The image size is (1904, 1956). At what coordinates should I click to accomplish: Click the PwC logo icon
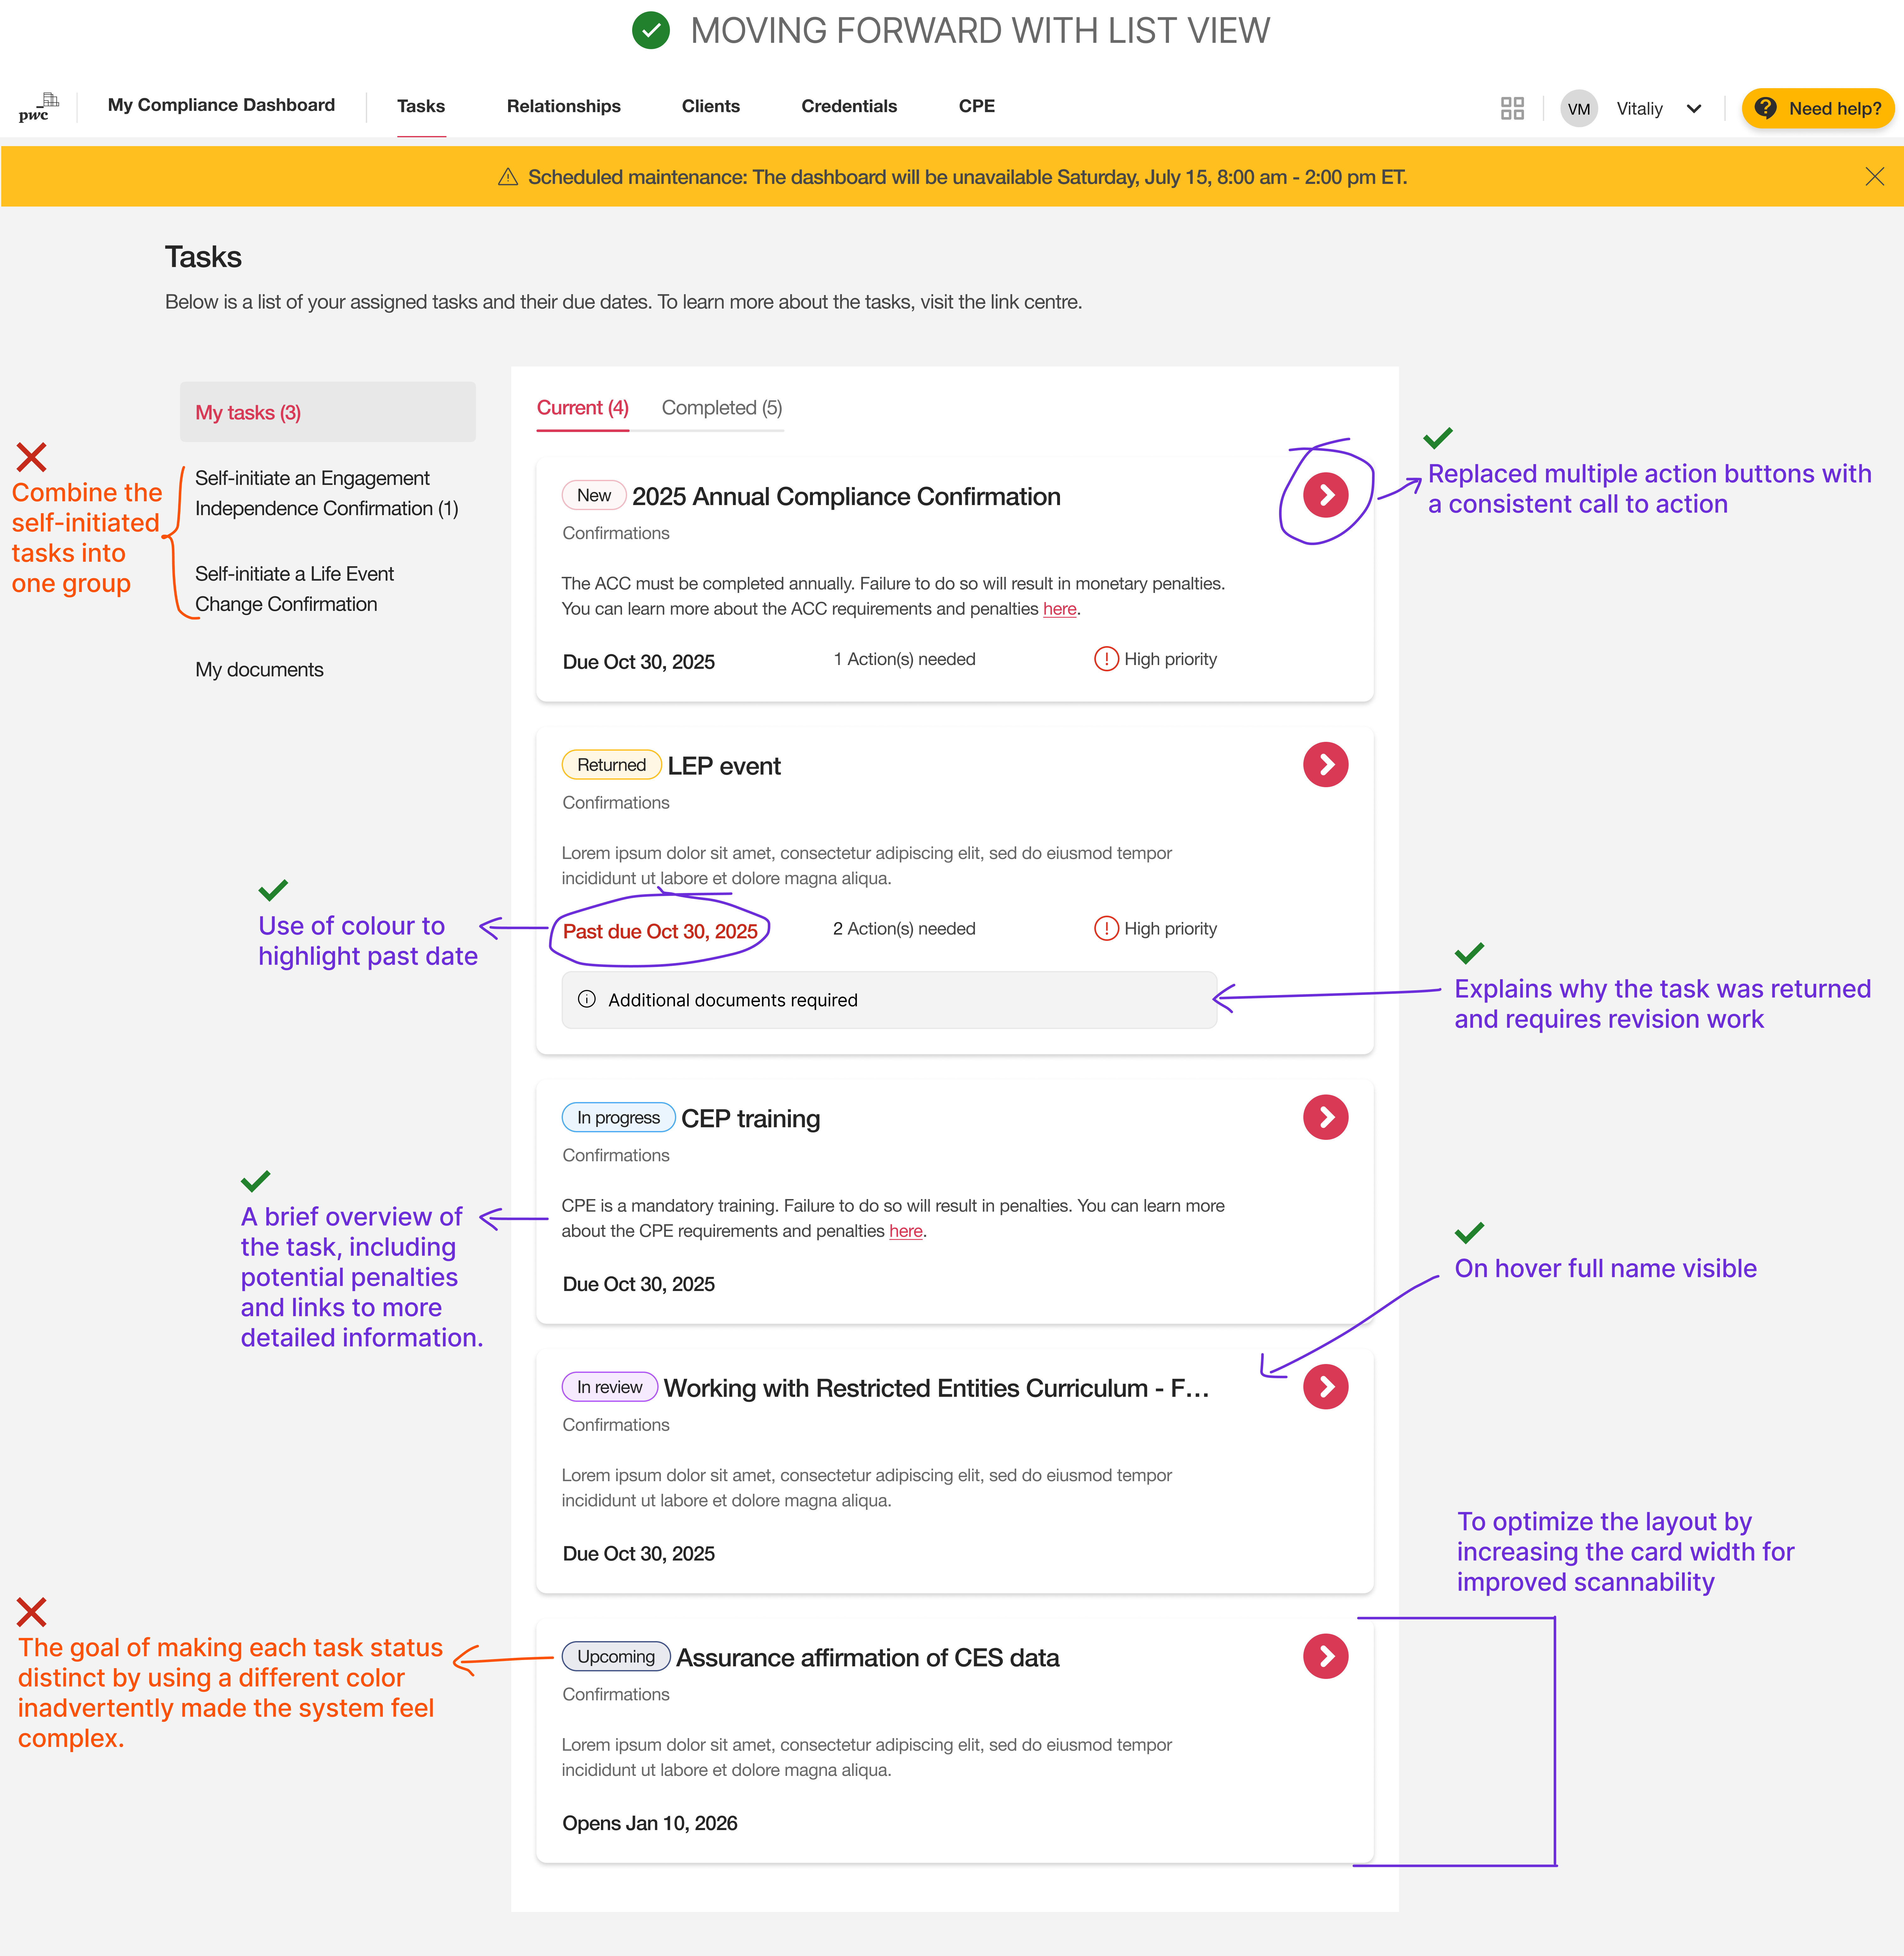coord(38,107)
